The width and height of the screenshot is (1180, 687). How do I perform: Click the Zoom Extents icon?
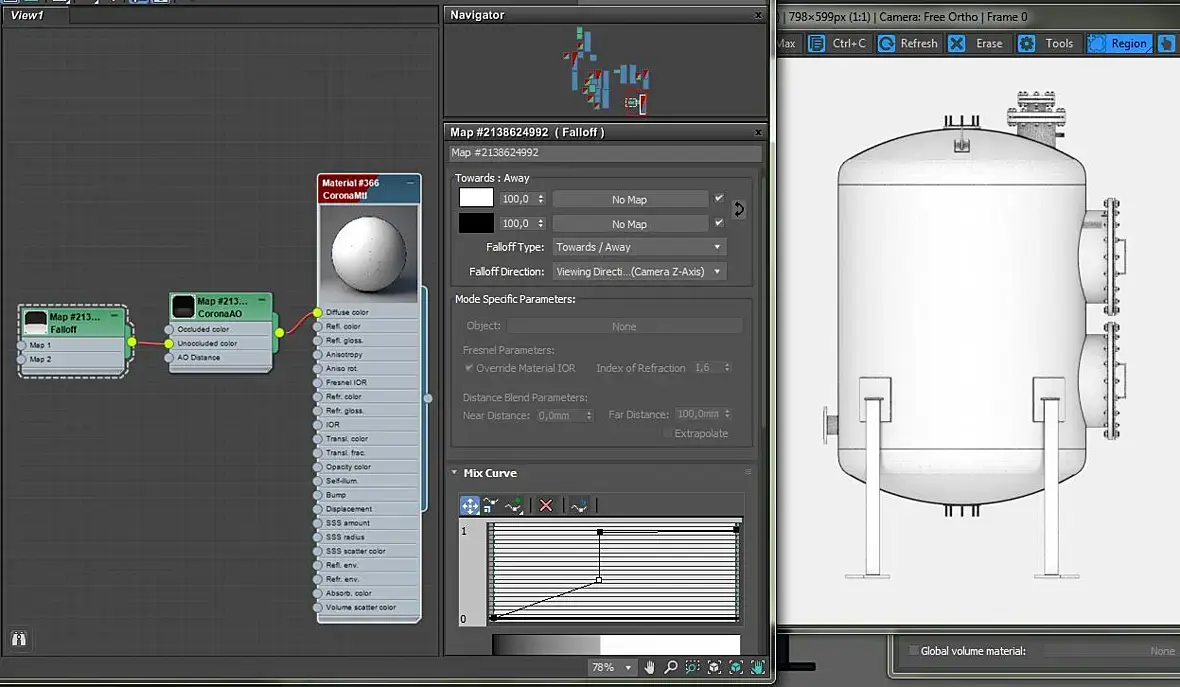715,667
